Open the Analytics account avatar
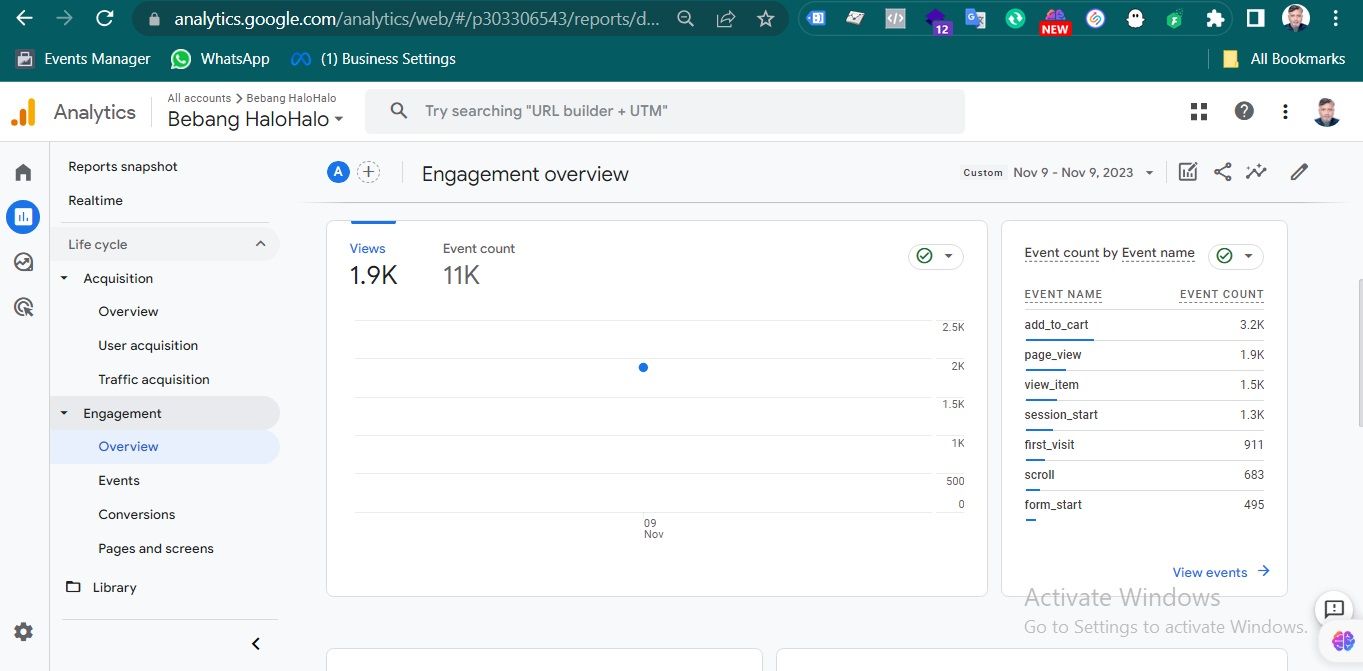Viewport: 1363px width, 671px height. point(1327,111)
